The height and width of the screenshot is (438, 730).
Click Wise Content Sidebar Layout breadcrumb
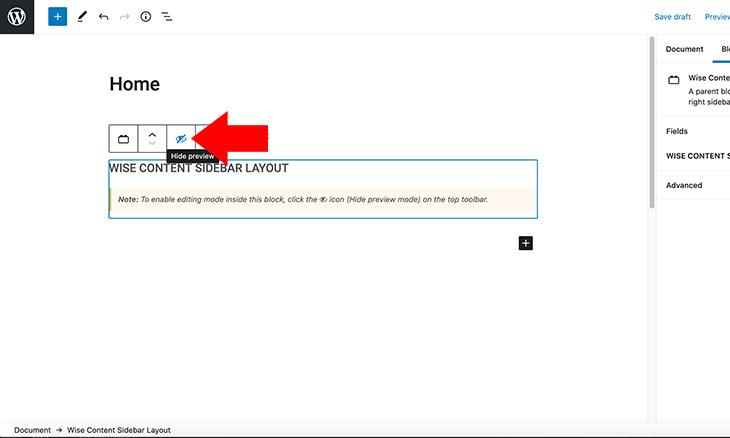pyautogui.click(x=119, y=430)
